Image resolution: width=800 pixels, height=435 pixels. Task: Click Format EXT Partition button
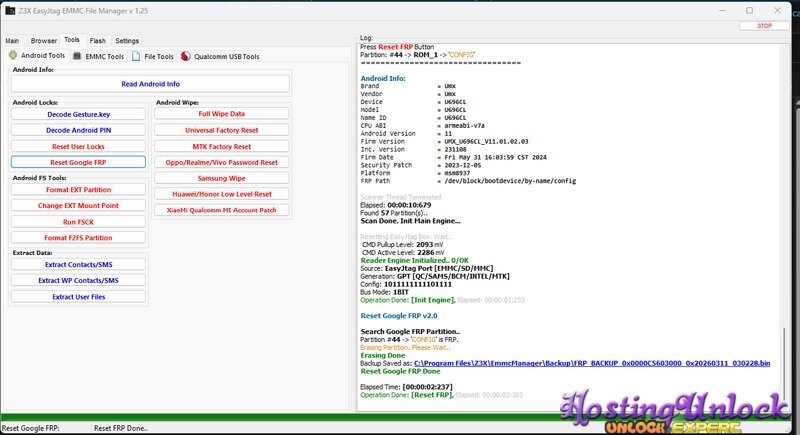click(78, 190)
